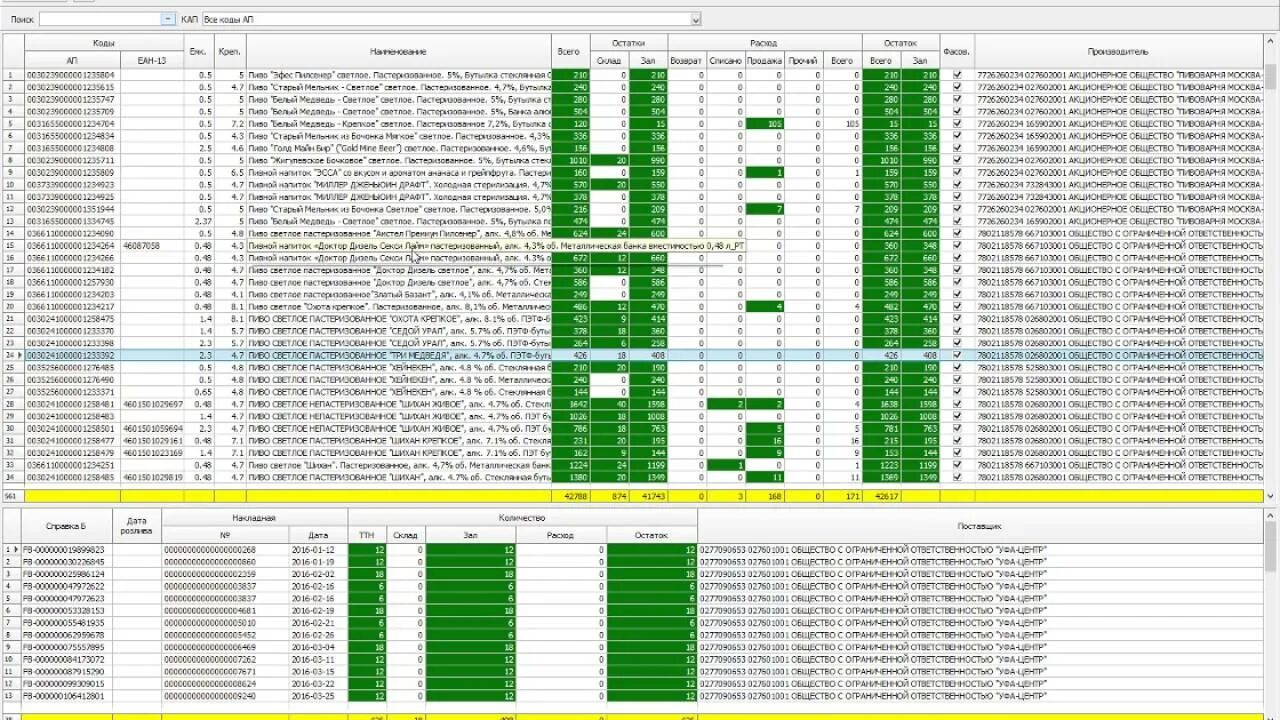Click totals row value 42788
The image size is (1280, 720).
pyautogui.click(x=571, y=496)
